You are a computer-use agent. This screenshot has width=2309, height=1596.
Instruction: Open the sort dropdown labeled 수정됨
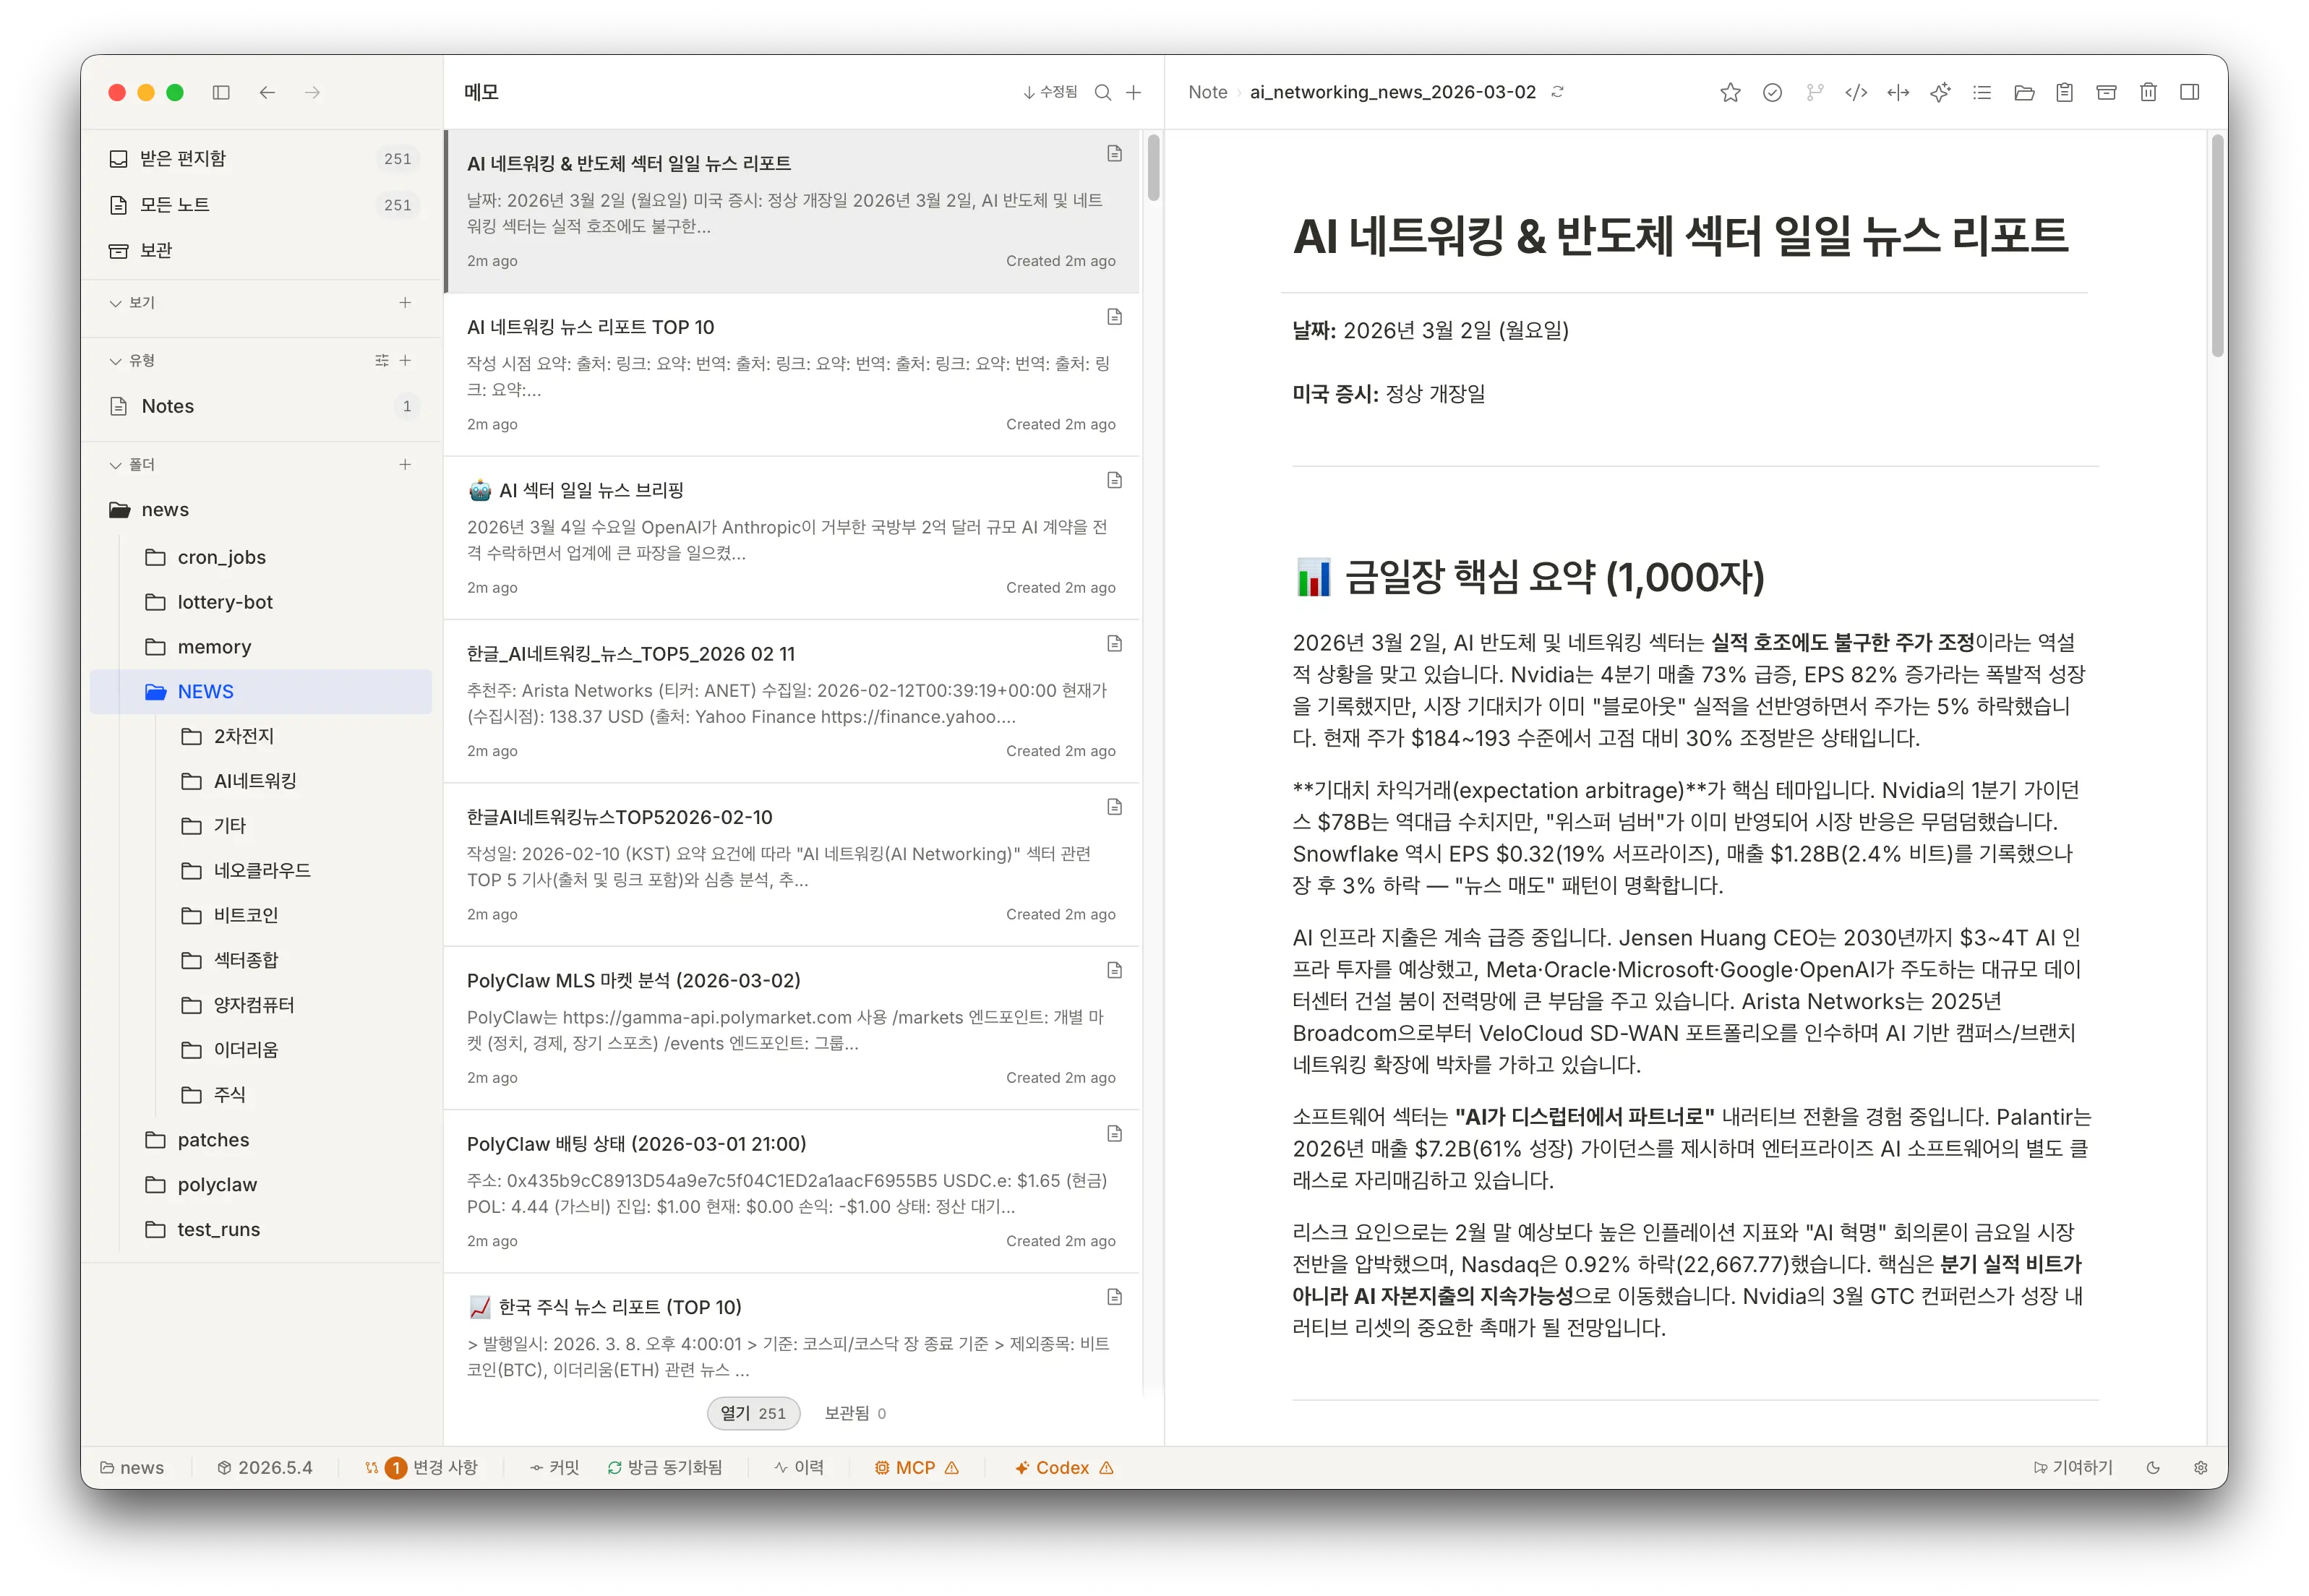[1050, 93]
